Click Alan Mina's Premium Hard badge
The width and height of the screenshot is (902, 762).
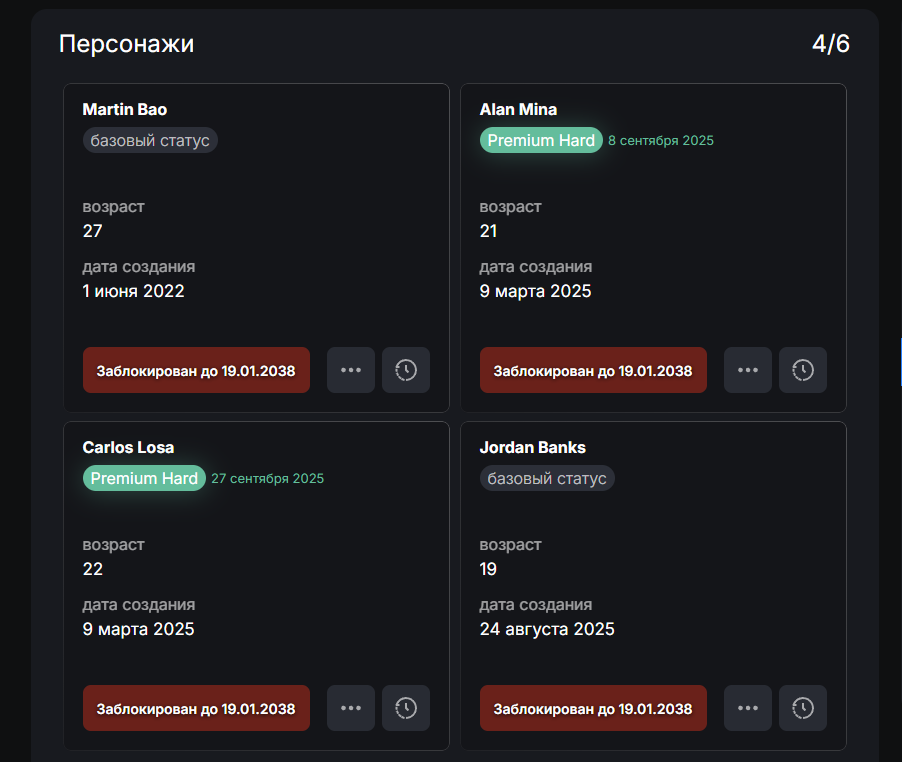tap(541, 140)
